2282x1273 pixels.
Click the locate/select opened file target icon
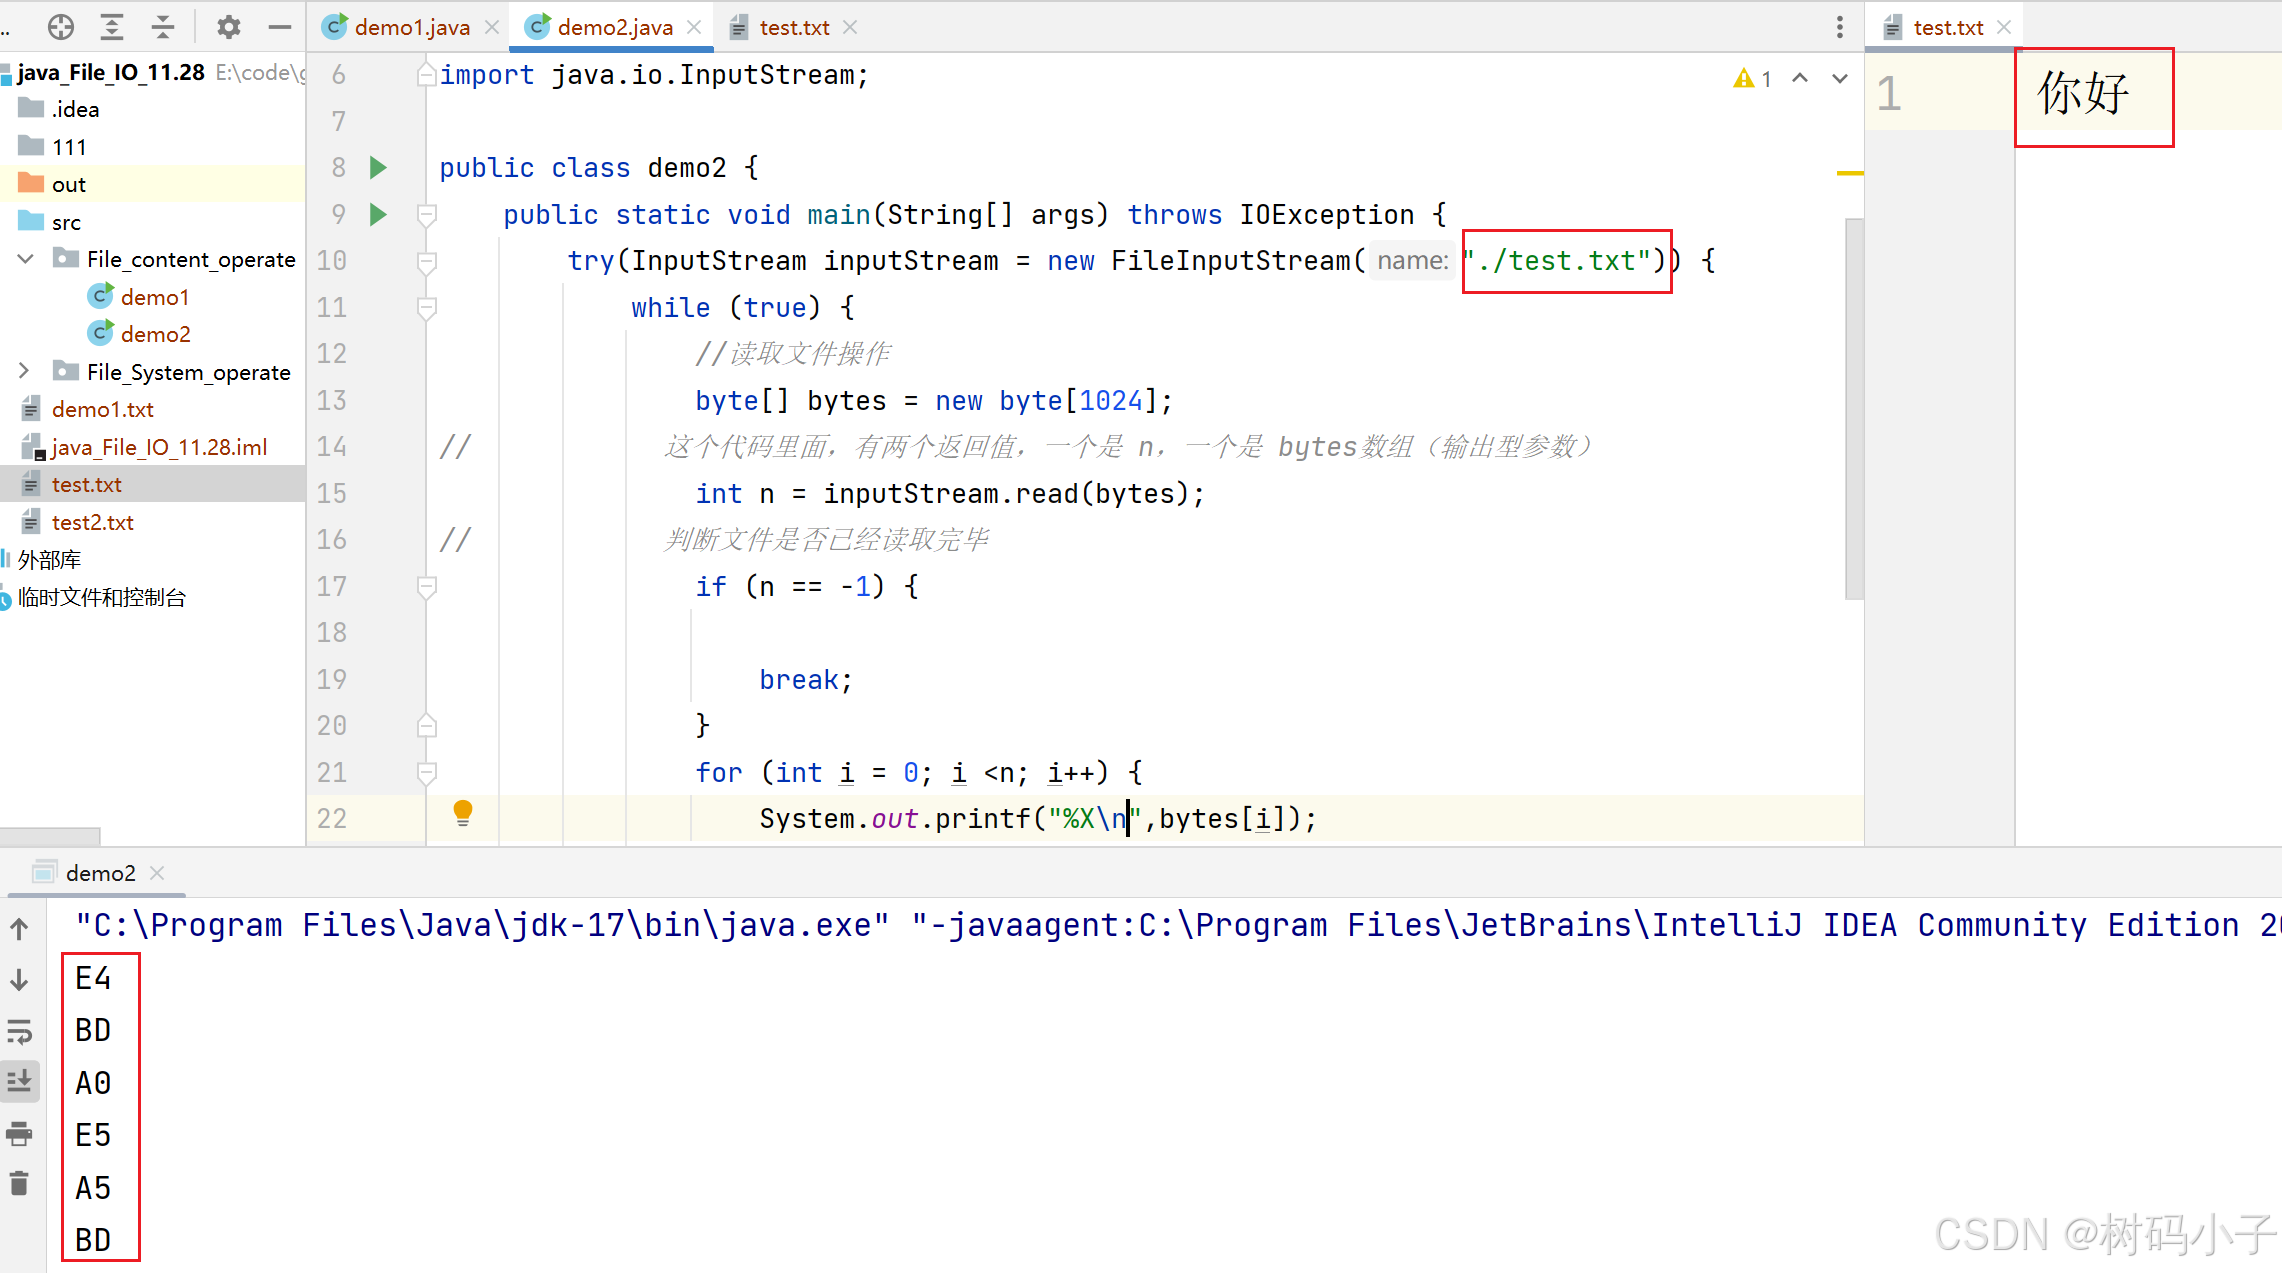coord(61,27)
